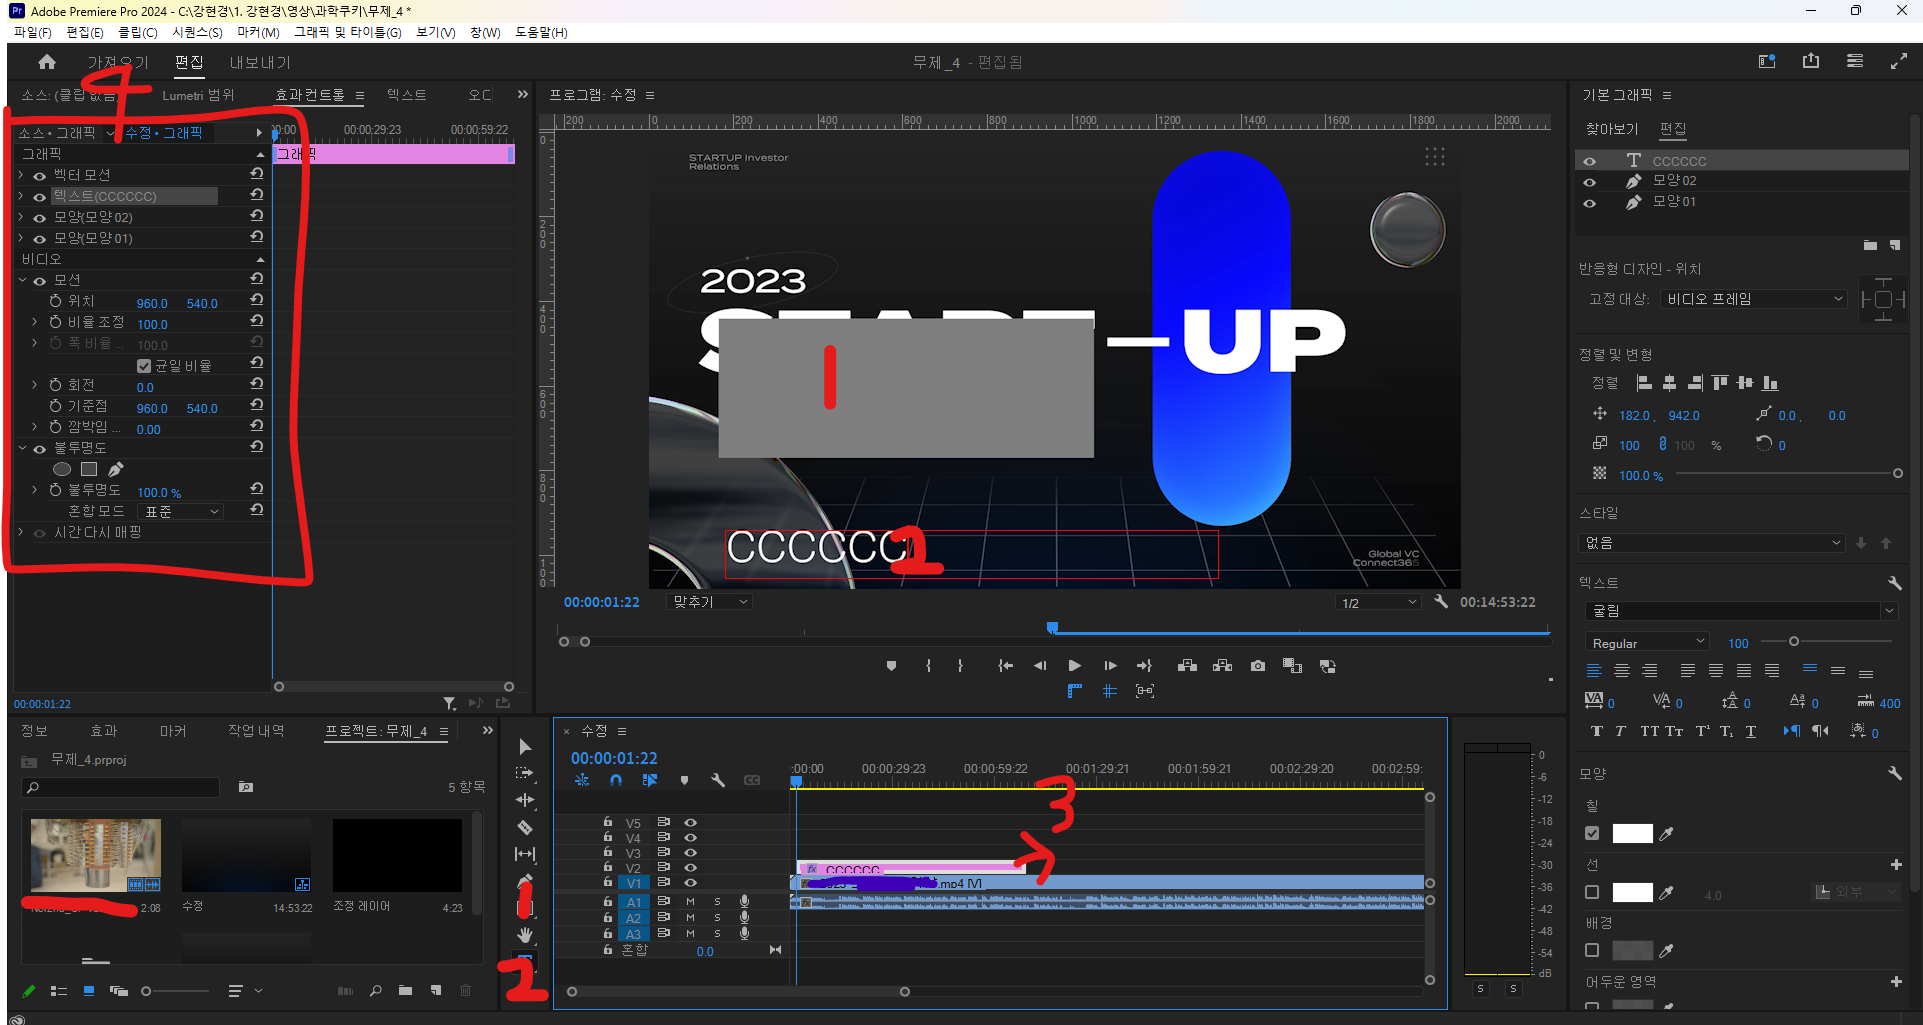Image resolution: width=1923 pixels, height=1025 pixels.
Task: Toggle V5 track output eye
Action: tap(690, 823)
